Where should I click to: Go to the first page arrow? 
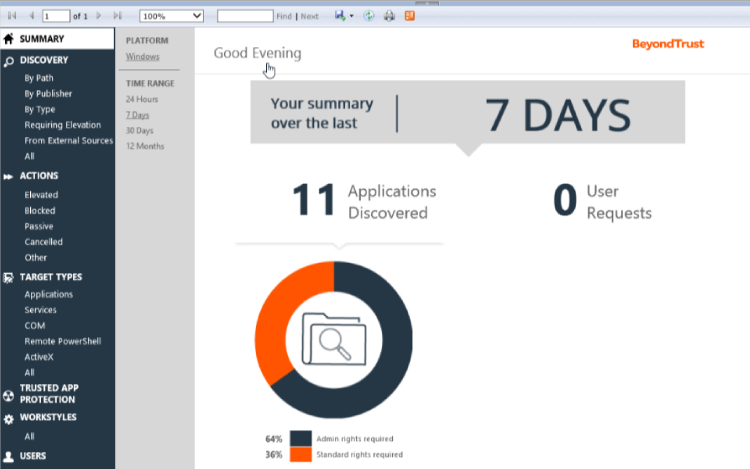[x=12, y=16]
